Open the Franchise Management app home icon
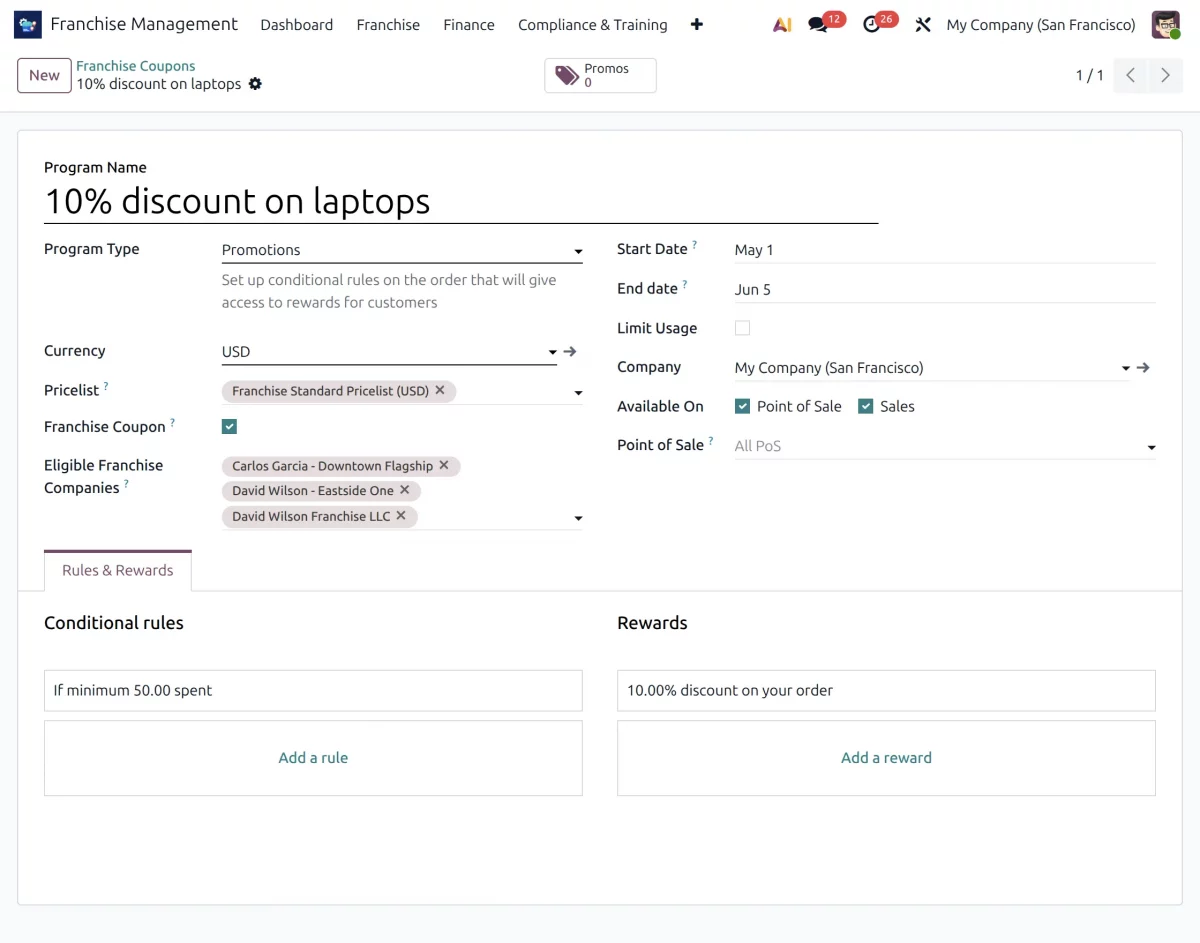Viewport: 1200px width, 943px height. [28, 24]
